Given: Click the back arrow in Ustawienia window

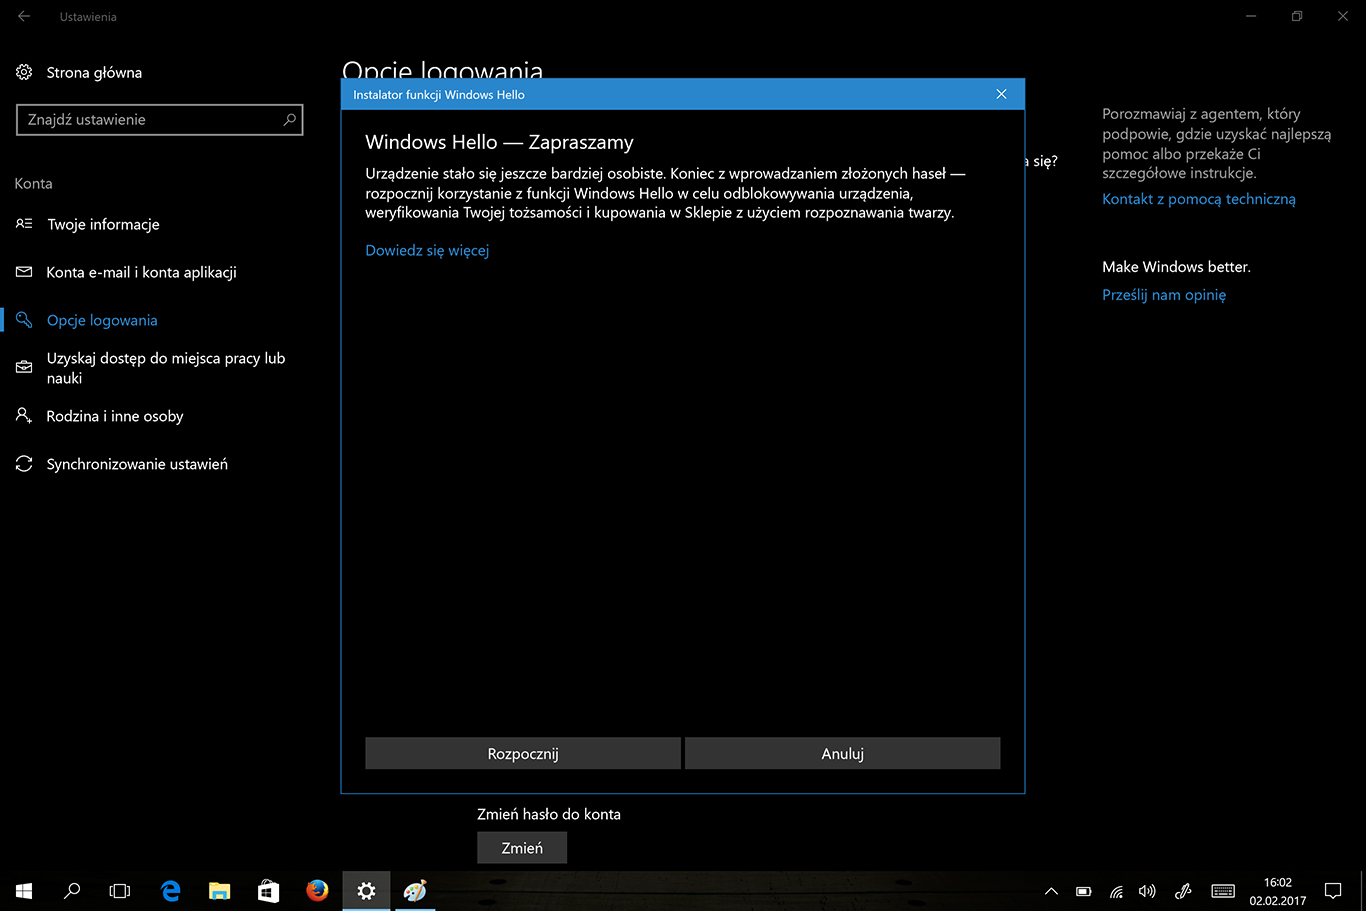Looking at the screenshot, I should (24, 16).
